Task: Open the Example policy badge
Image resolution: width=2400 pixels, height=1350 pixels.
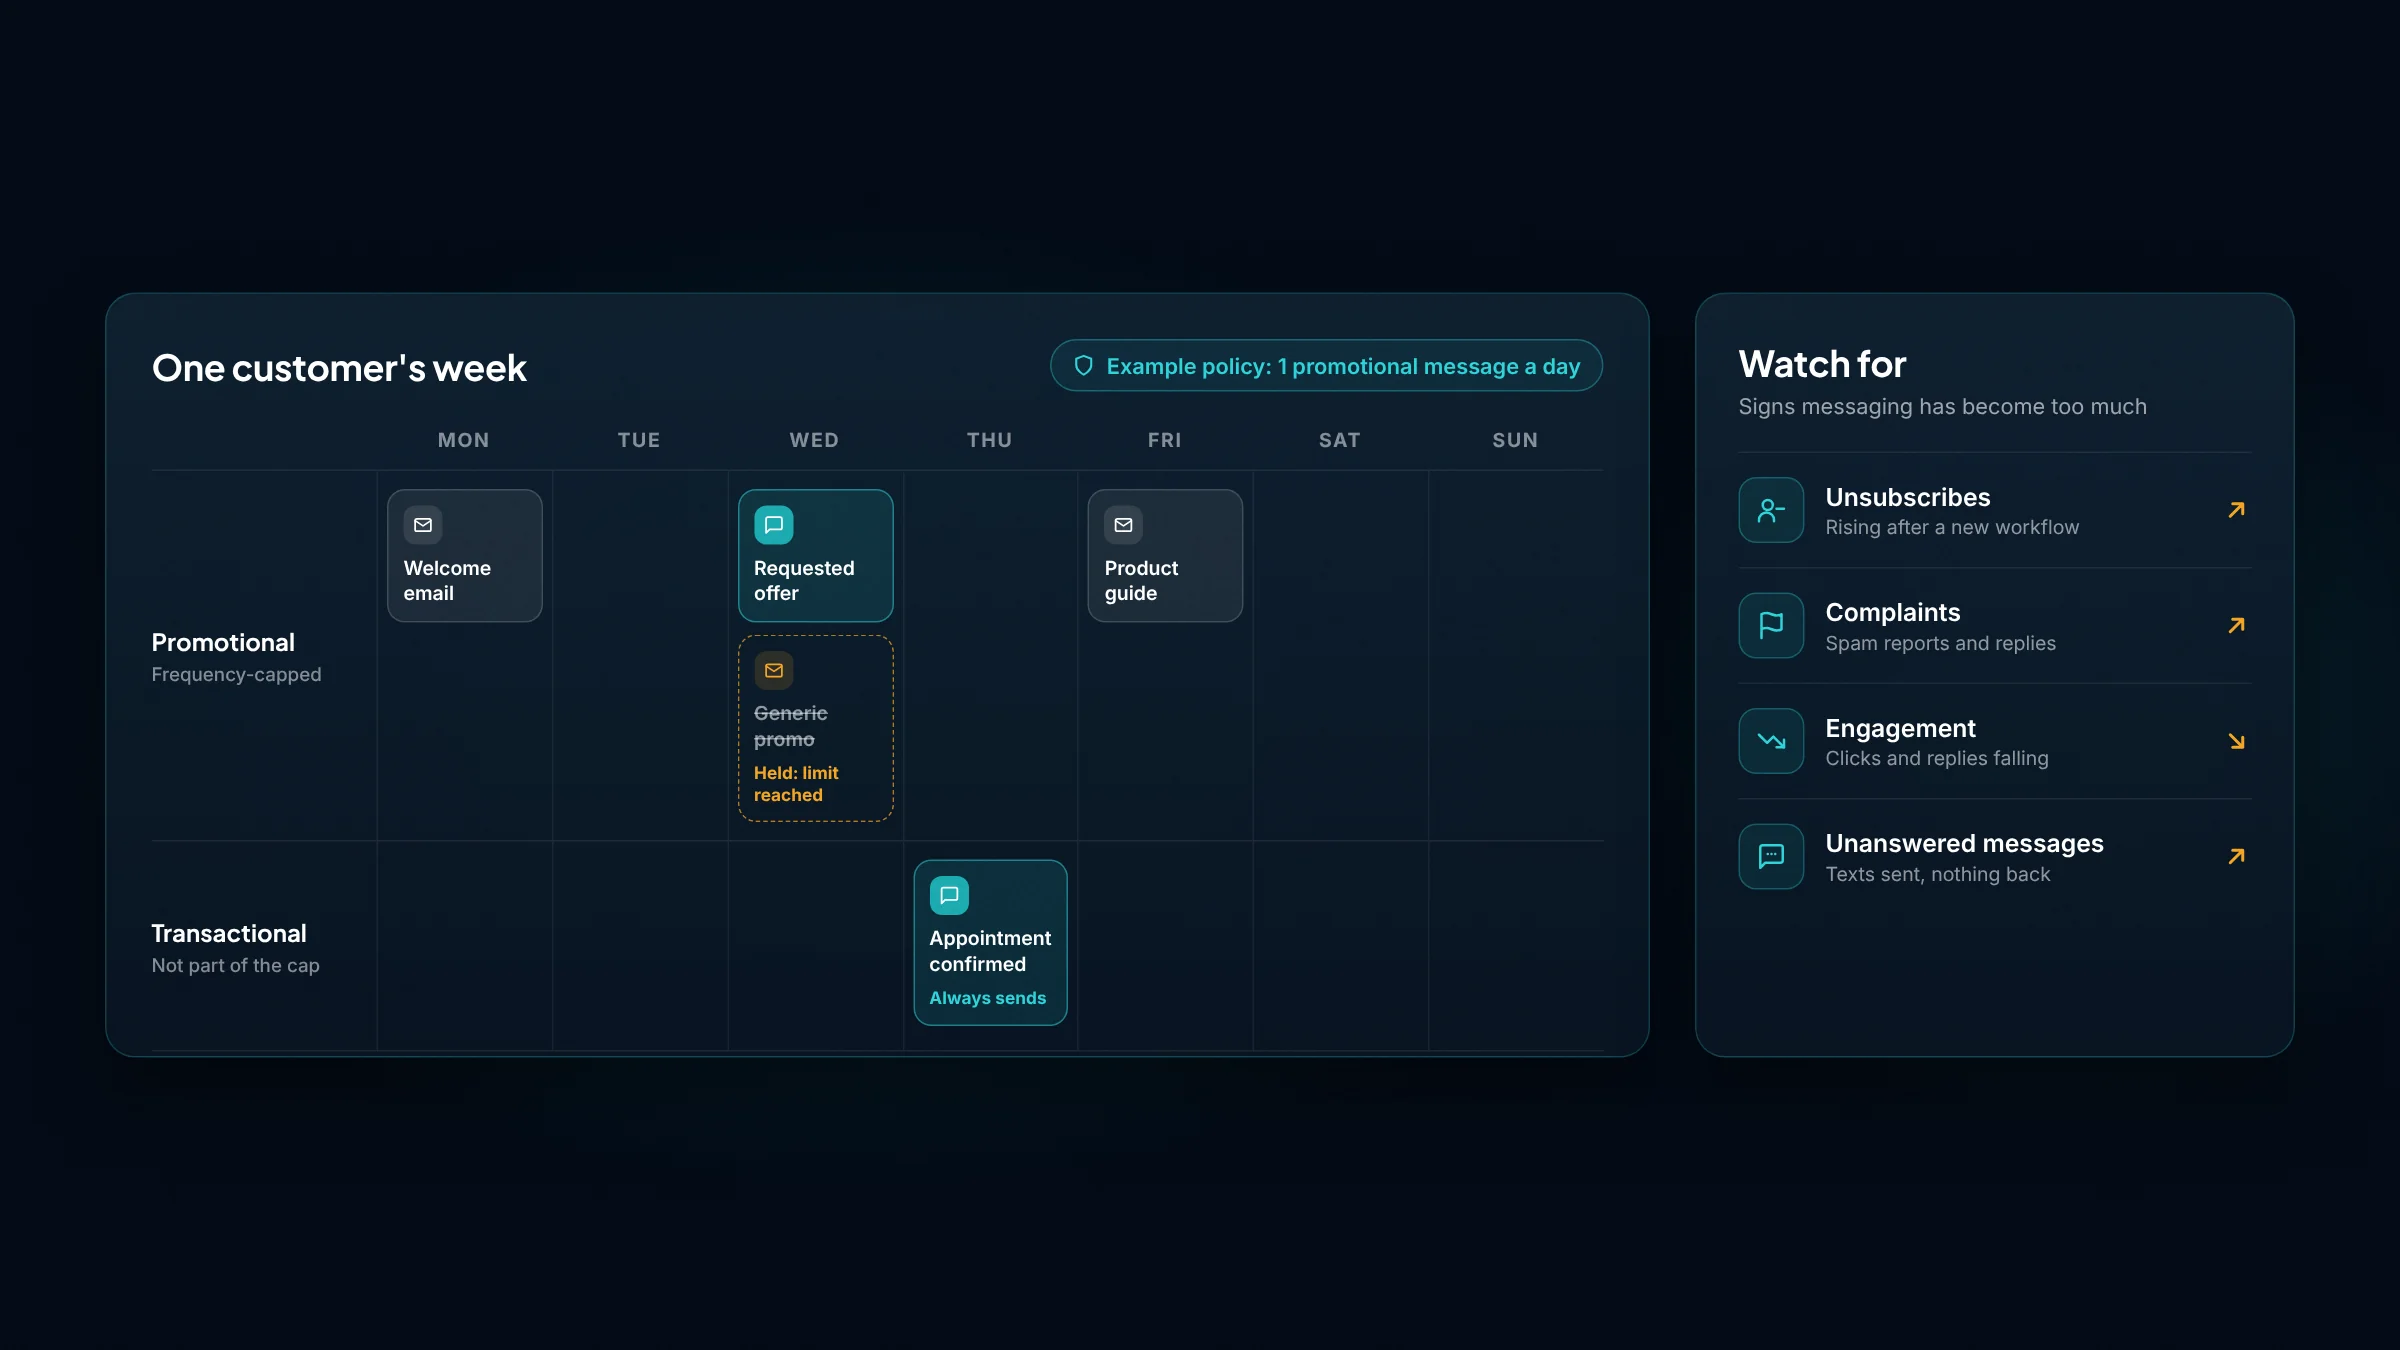Action: click(x=1326, y=366)
